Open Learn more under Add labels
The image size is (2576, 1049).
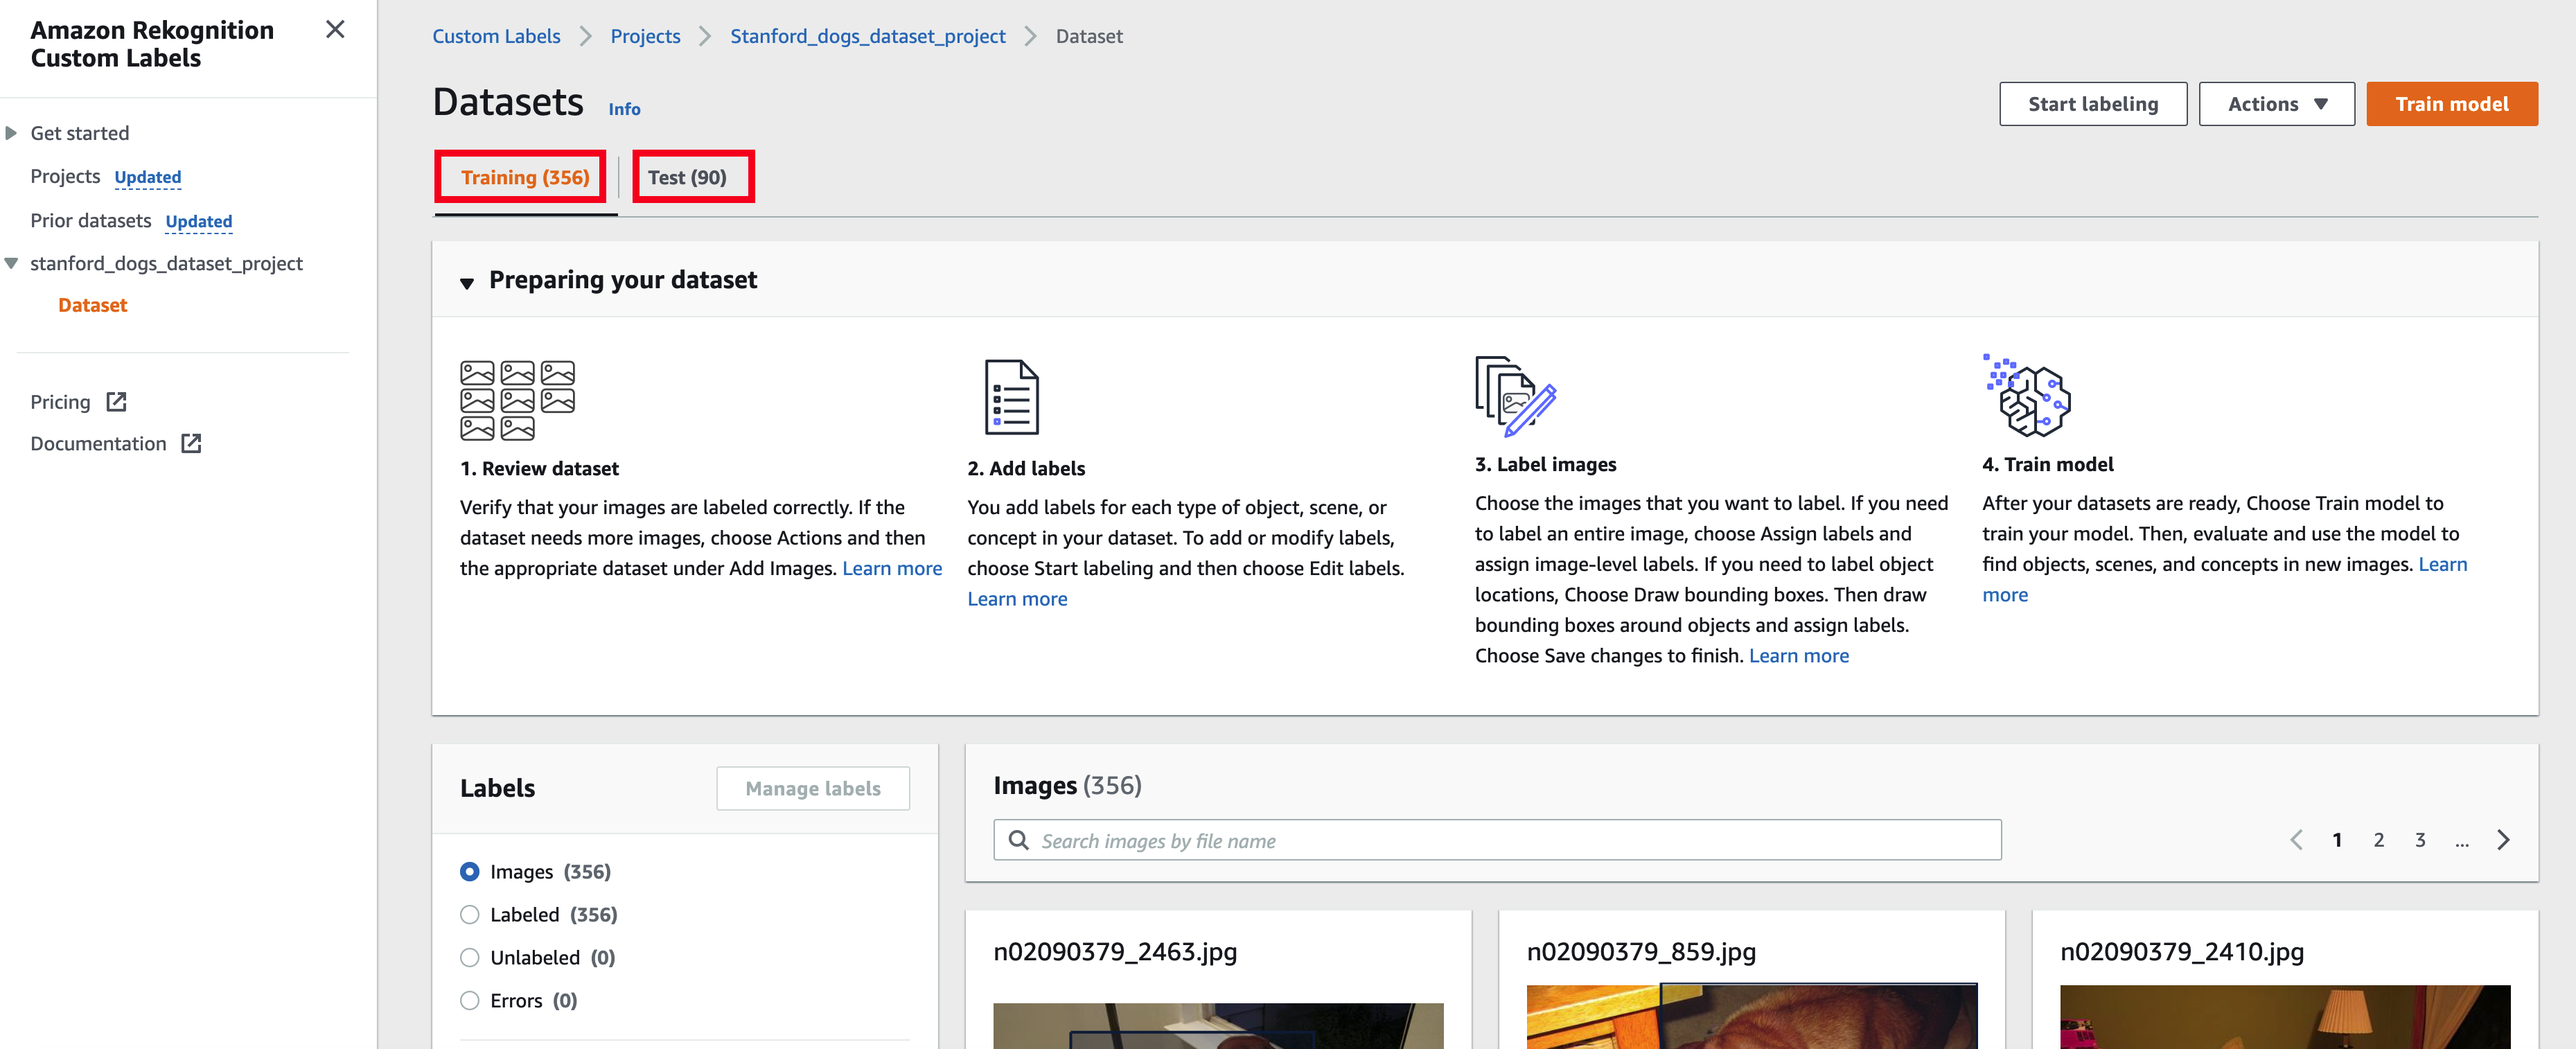(x=1017, y=599)
